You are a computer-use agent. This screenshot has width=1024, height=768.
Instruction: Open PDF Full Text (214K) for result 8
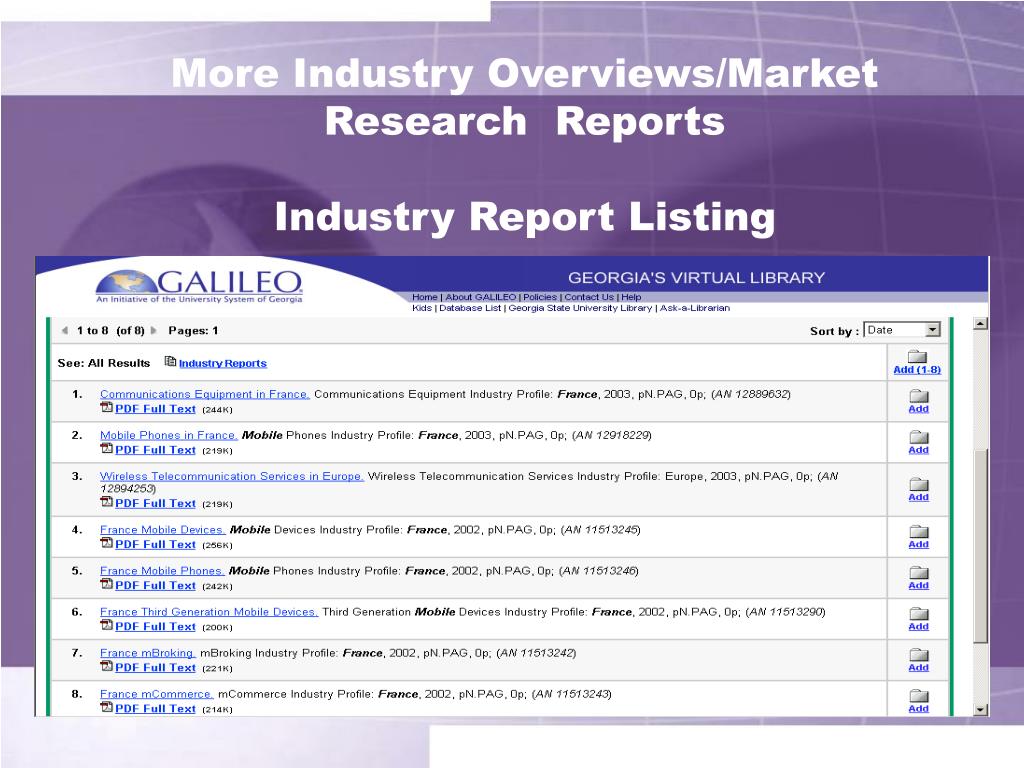(155, 709)
